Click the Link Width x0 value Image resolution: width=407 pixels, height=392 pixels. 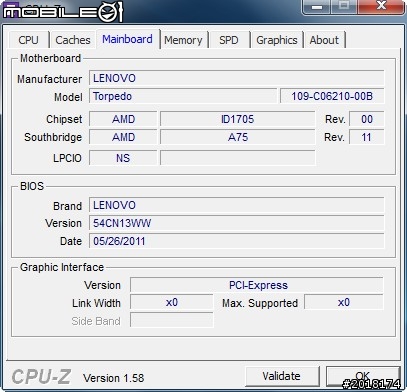pyautogui.click(x=171, y=303)
